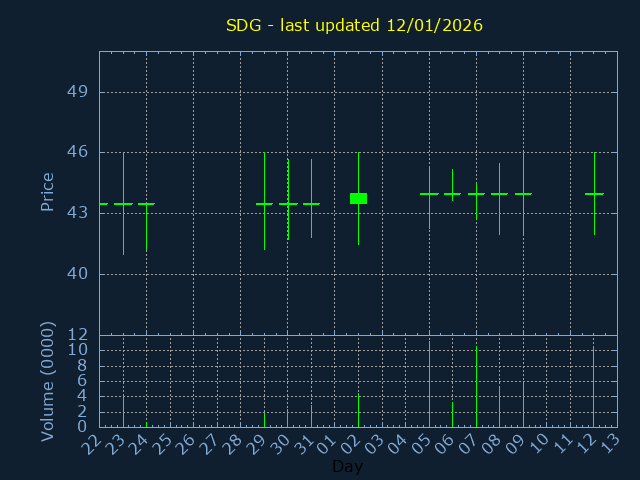Select the candlestick on day 05
Screen dimensions: 640x480
pos(429,194)
